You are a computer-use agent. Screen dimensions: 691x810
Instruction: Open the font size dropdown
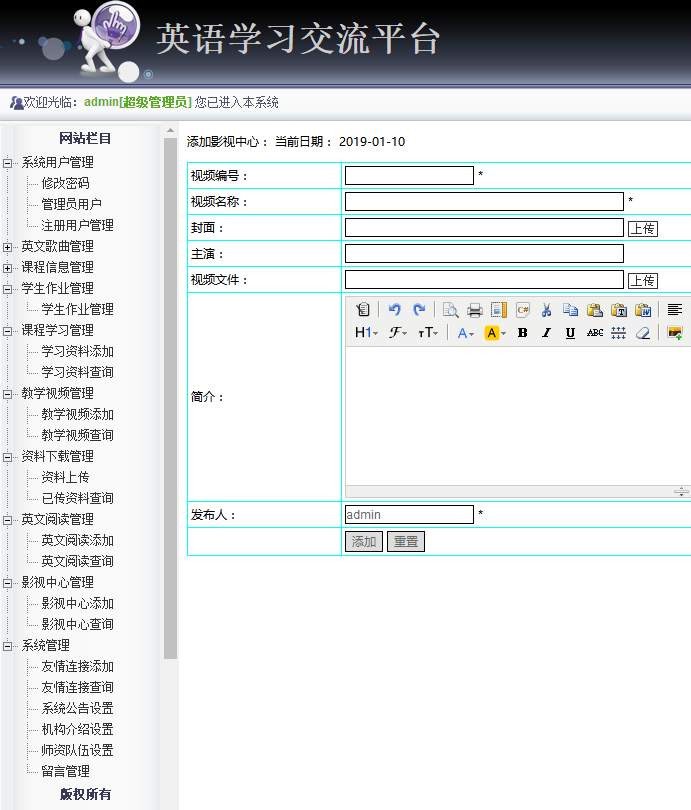(428, 333)
